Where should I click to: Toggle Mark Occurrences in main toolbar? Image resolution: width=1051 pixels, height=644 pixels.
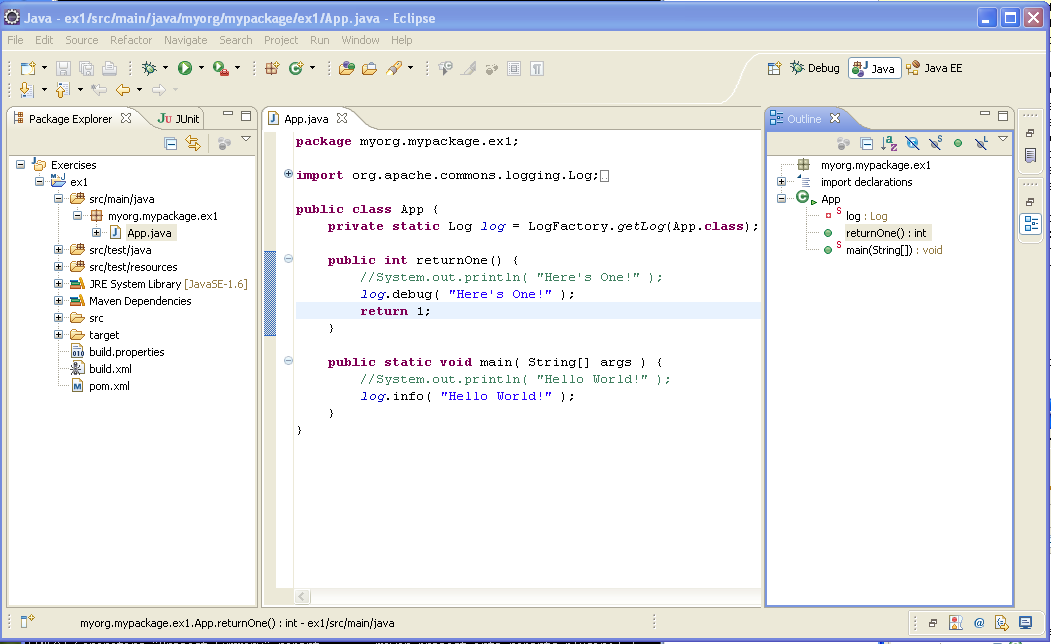click(469, 68)
